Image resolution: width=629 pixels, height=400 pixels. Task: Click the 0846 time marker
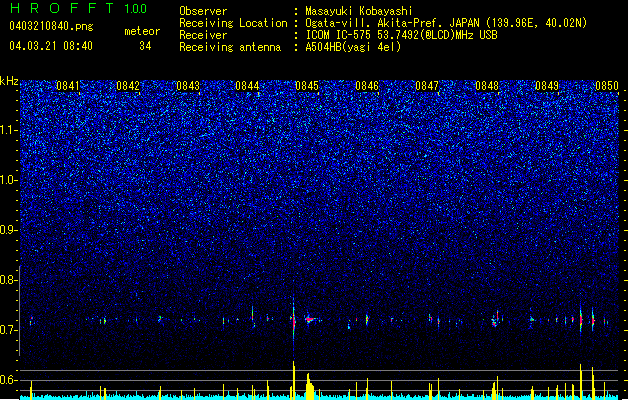point(367,86)
